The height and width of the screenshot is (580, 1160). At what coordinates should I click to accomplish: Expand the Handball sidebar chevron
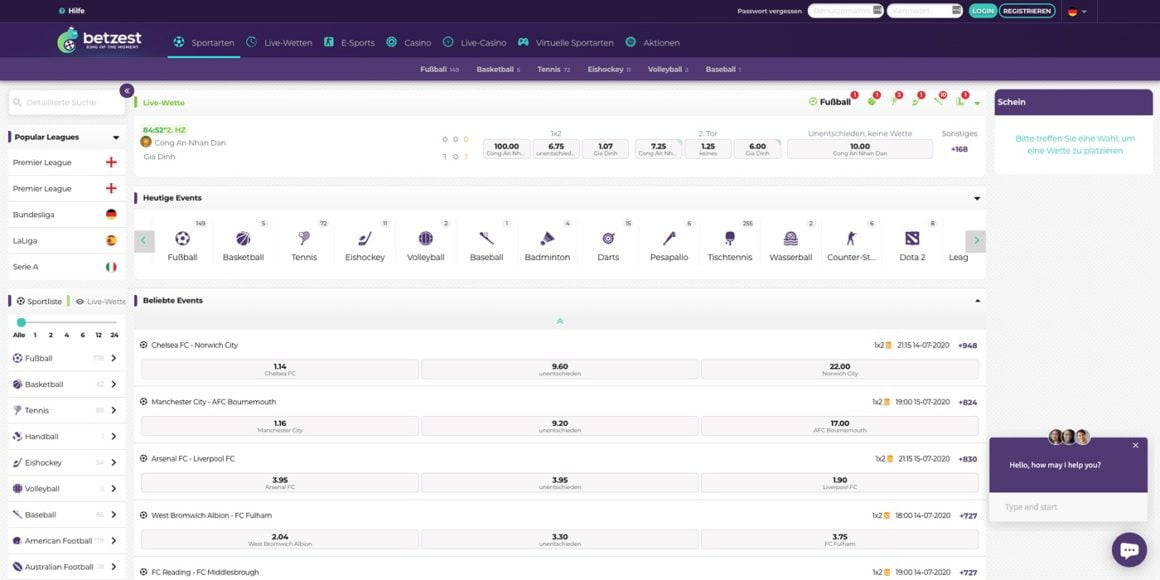(114, 436)
